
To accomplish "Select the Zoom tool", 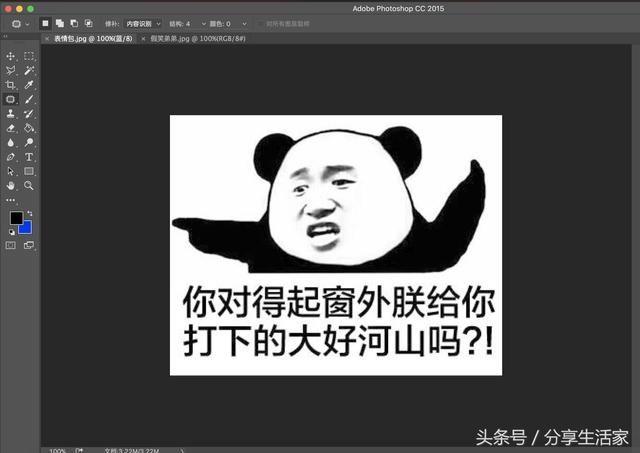I will pyautogui.click(x=29, y=186).
